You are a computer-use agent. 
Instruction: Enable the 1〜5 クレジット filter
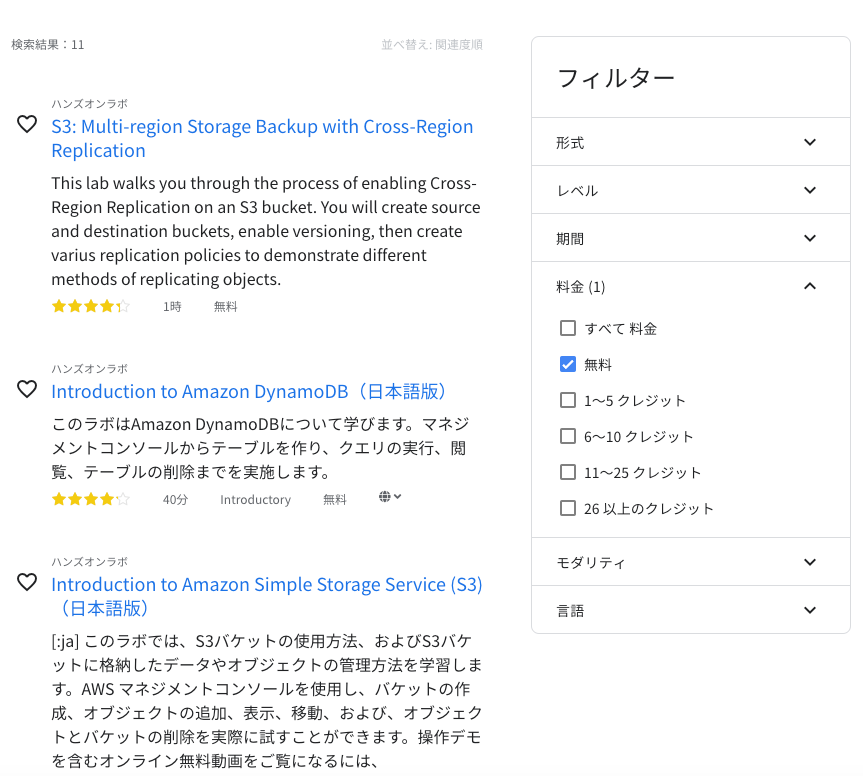[567, 400]
